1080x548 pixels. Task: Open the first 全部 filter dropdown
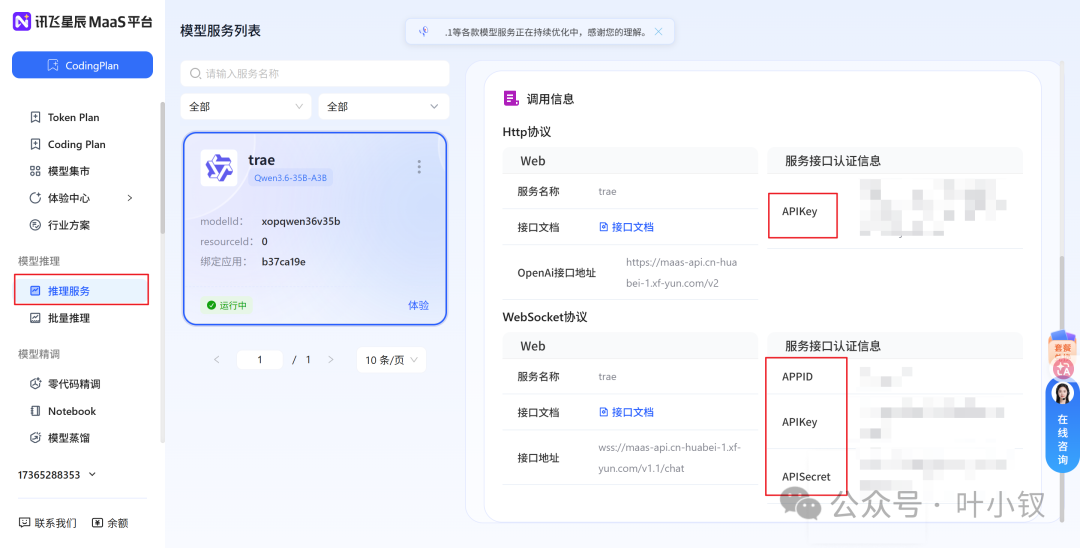click(x=246, y=107)
